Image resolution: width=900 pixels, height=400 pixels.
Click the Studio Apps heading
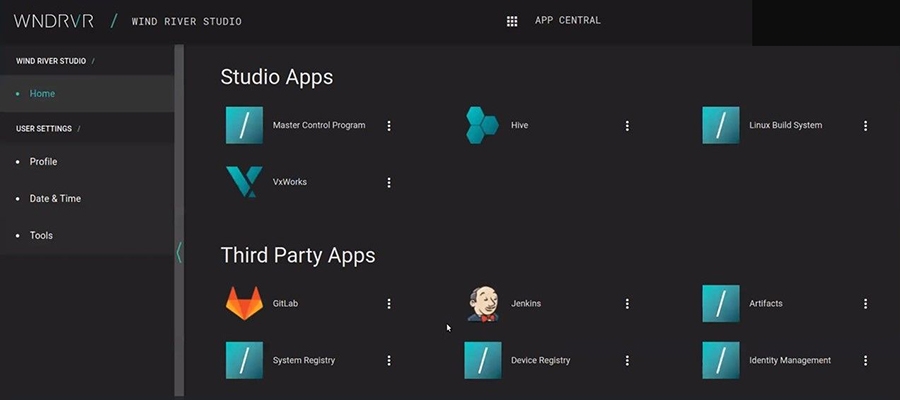[277, 77]
